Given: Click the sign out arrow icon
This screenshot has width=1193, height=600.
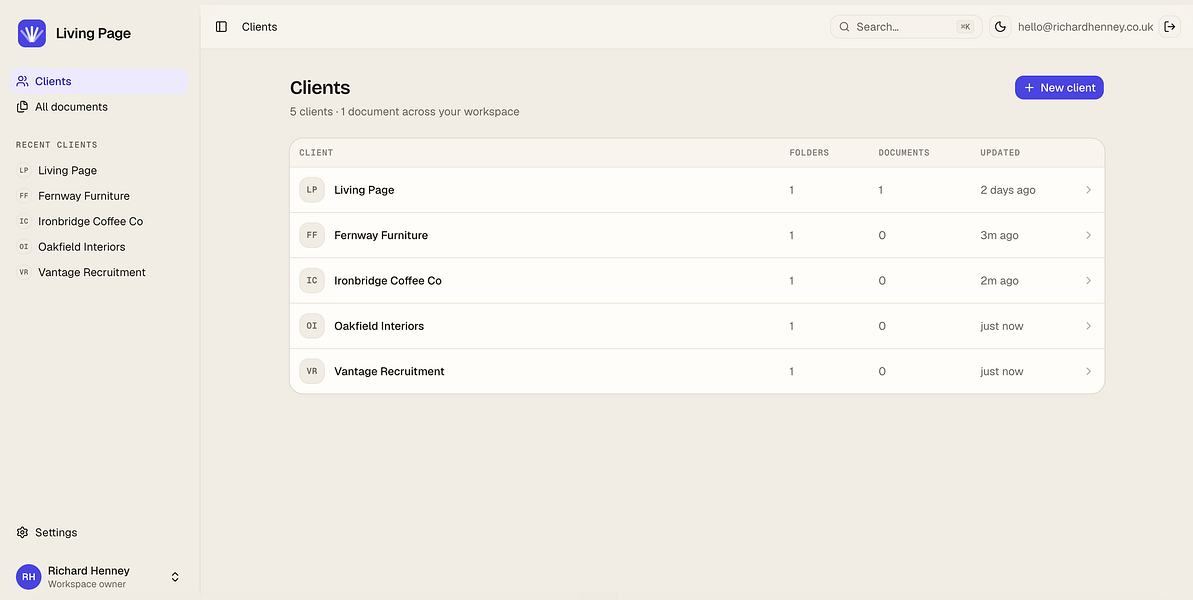Looking at the screenshot, I should click(1169, 27).
